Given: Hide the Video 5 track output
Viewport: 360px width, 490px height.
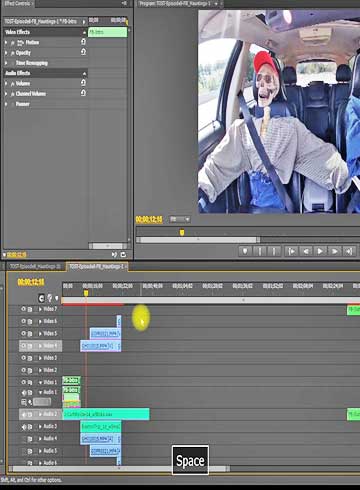Looking at the screenshot, I should click(x=23, y=333).
